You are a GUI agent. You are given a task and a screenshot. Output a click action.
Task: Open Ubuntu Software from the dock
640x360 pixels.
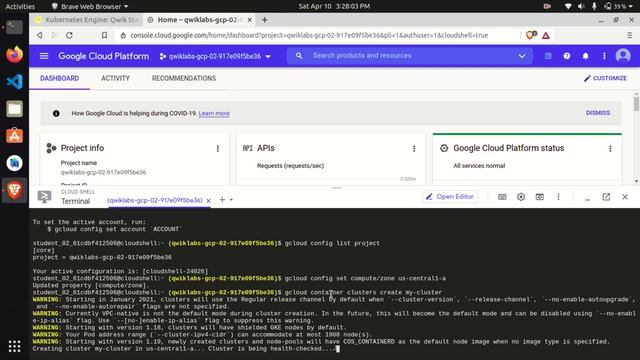pos(14,136)
